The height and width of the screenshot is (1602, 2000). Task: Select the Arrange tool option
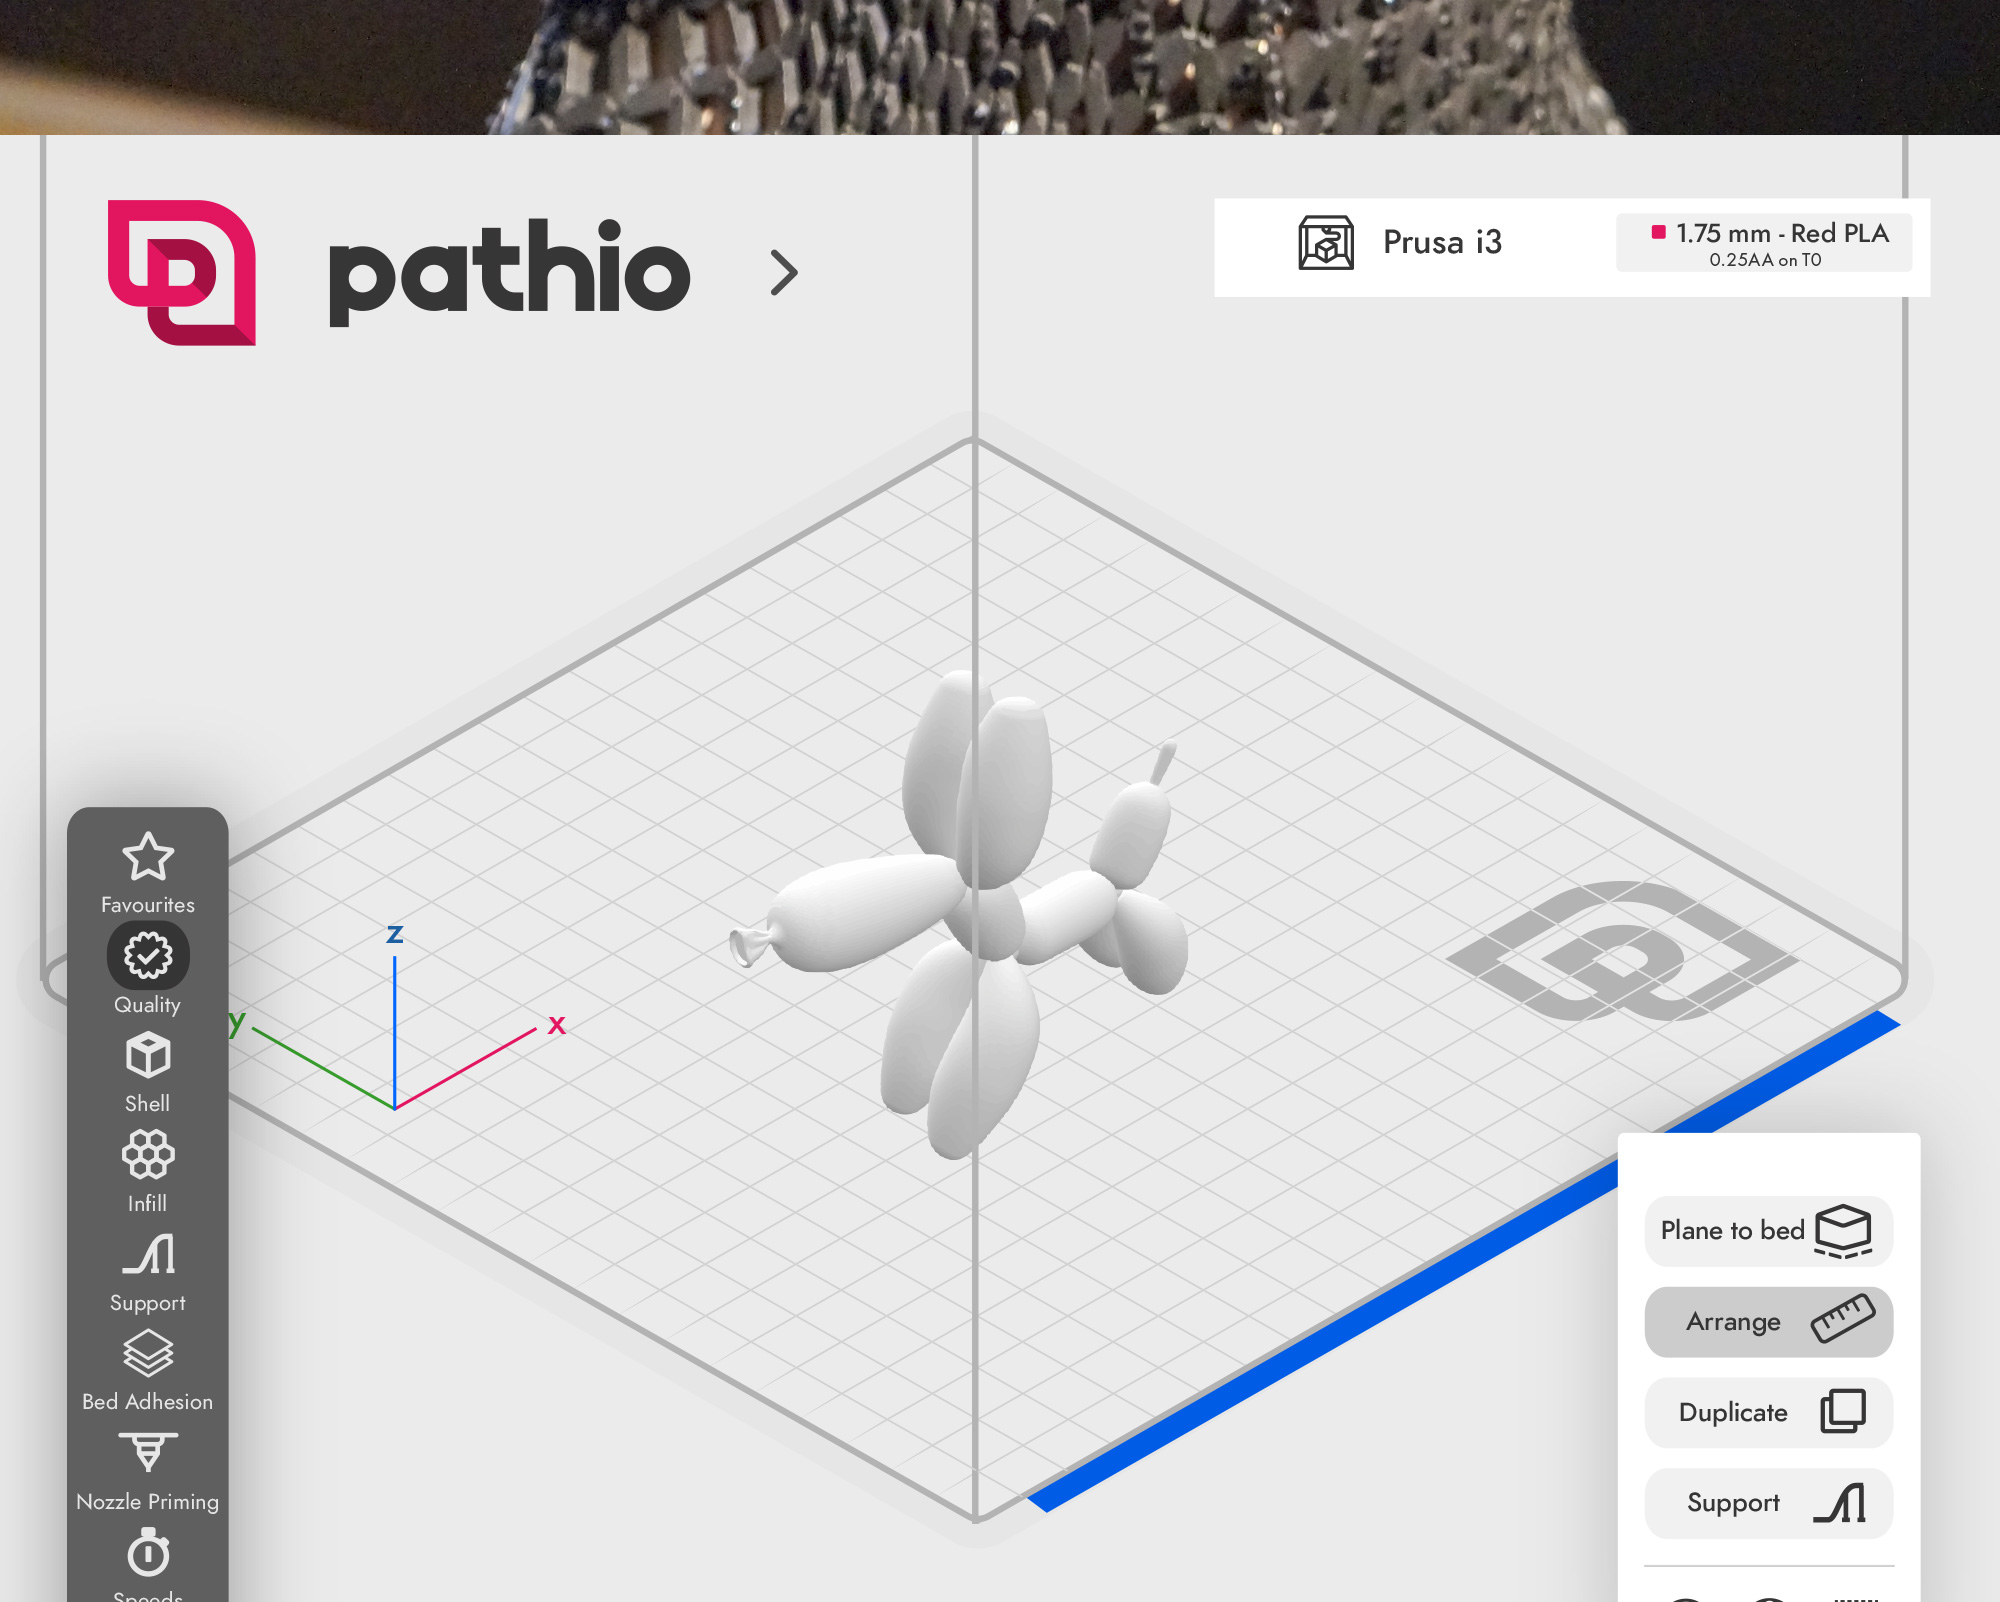[1768, 1321]
